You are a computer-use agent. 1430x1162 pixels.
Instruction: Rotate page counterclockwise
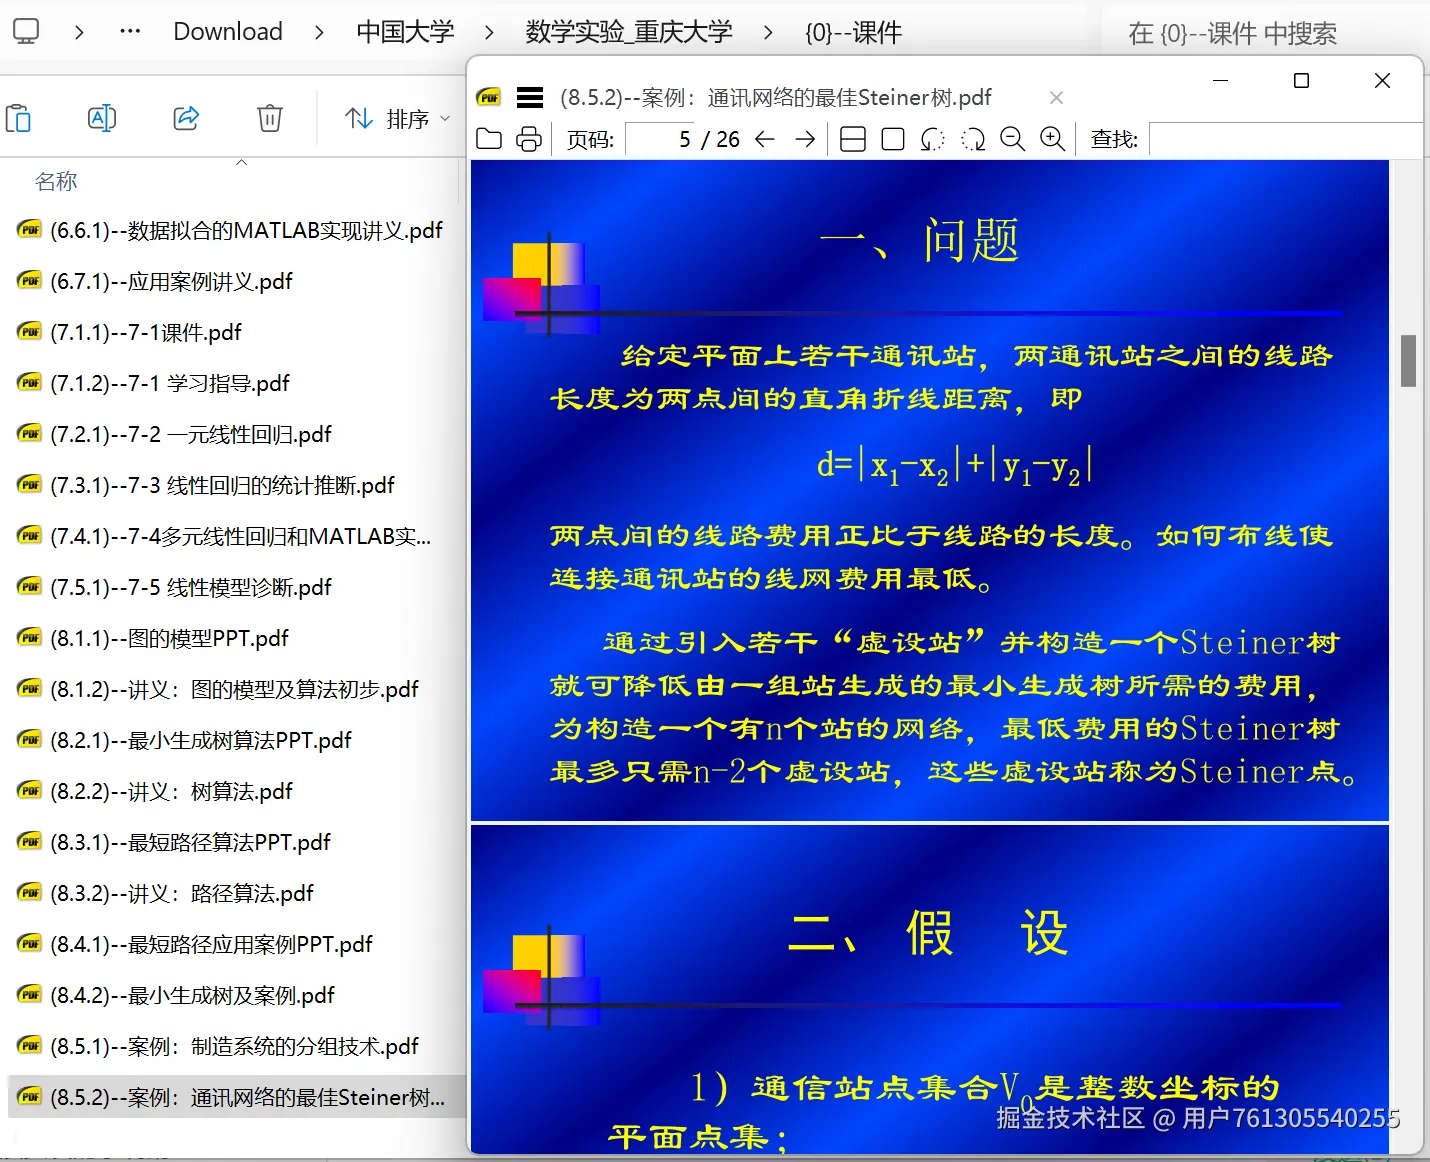click(932, 139)
